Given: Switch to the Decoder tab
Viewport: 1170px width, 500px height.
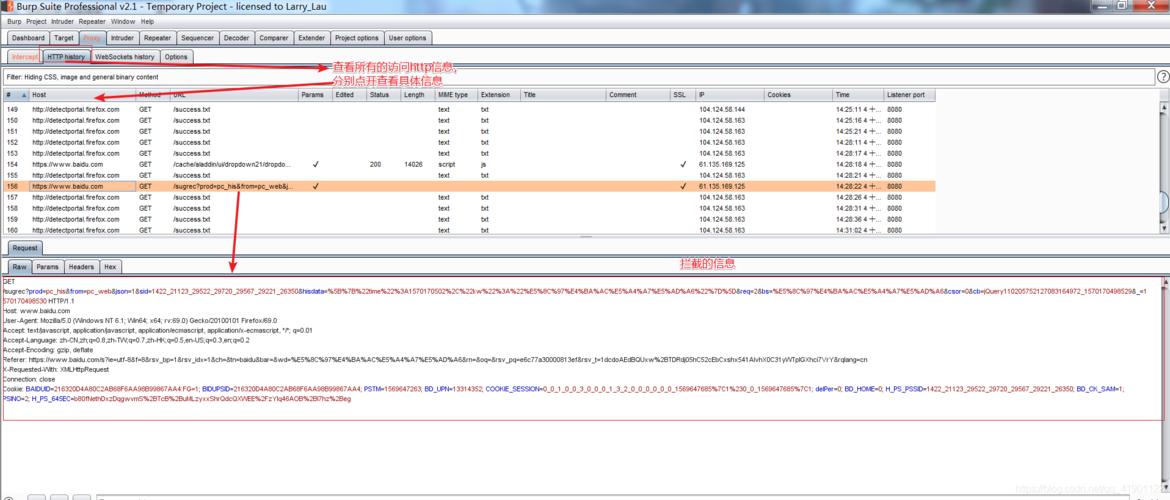Looking at the screenshot, I should point(237,38).
